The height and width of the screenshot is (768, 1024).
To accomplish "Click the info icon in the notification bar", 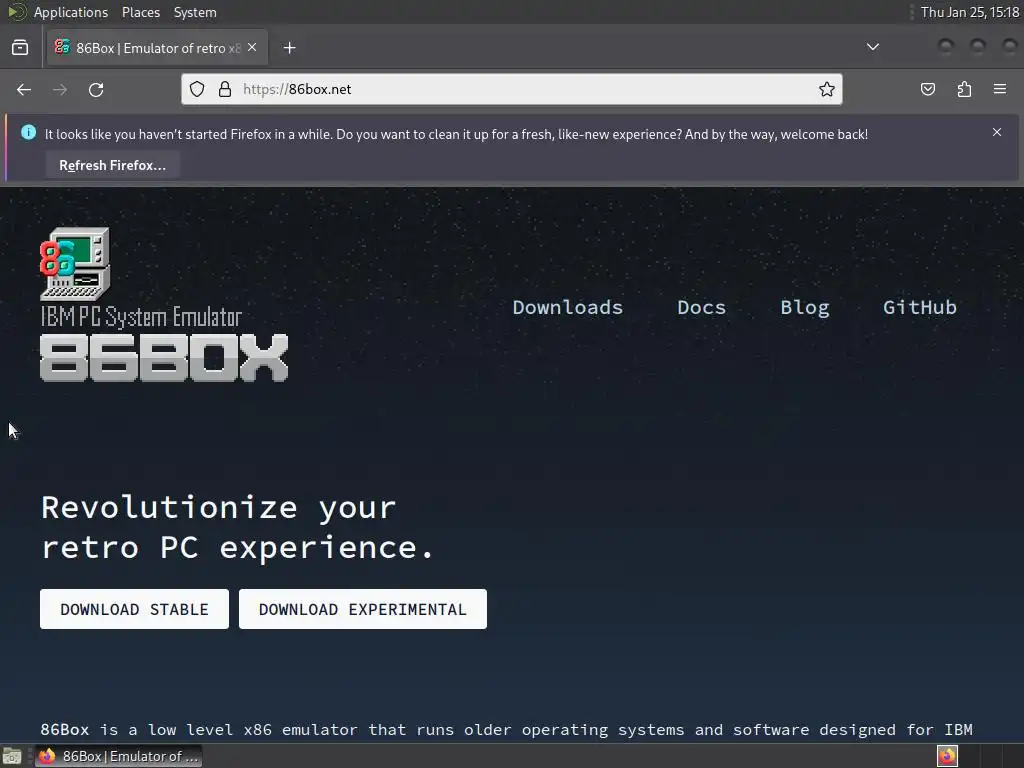I will [28, 133].
